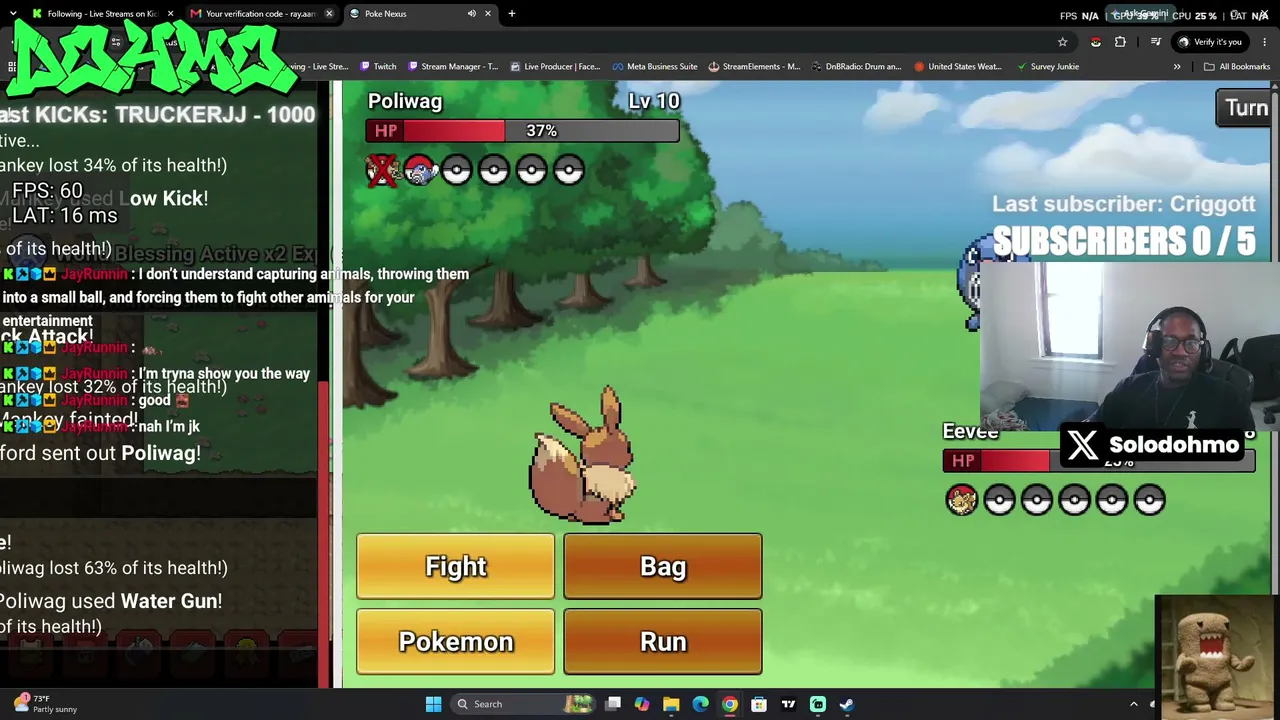Click the battle log line Poliwag used Water Gun!
The image size is (1280, 720).
pyautogui.click(x=111, y=601)
